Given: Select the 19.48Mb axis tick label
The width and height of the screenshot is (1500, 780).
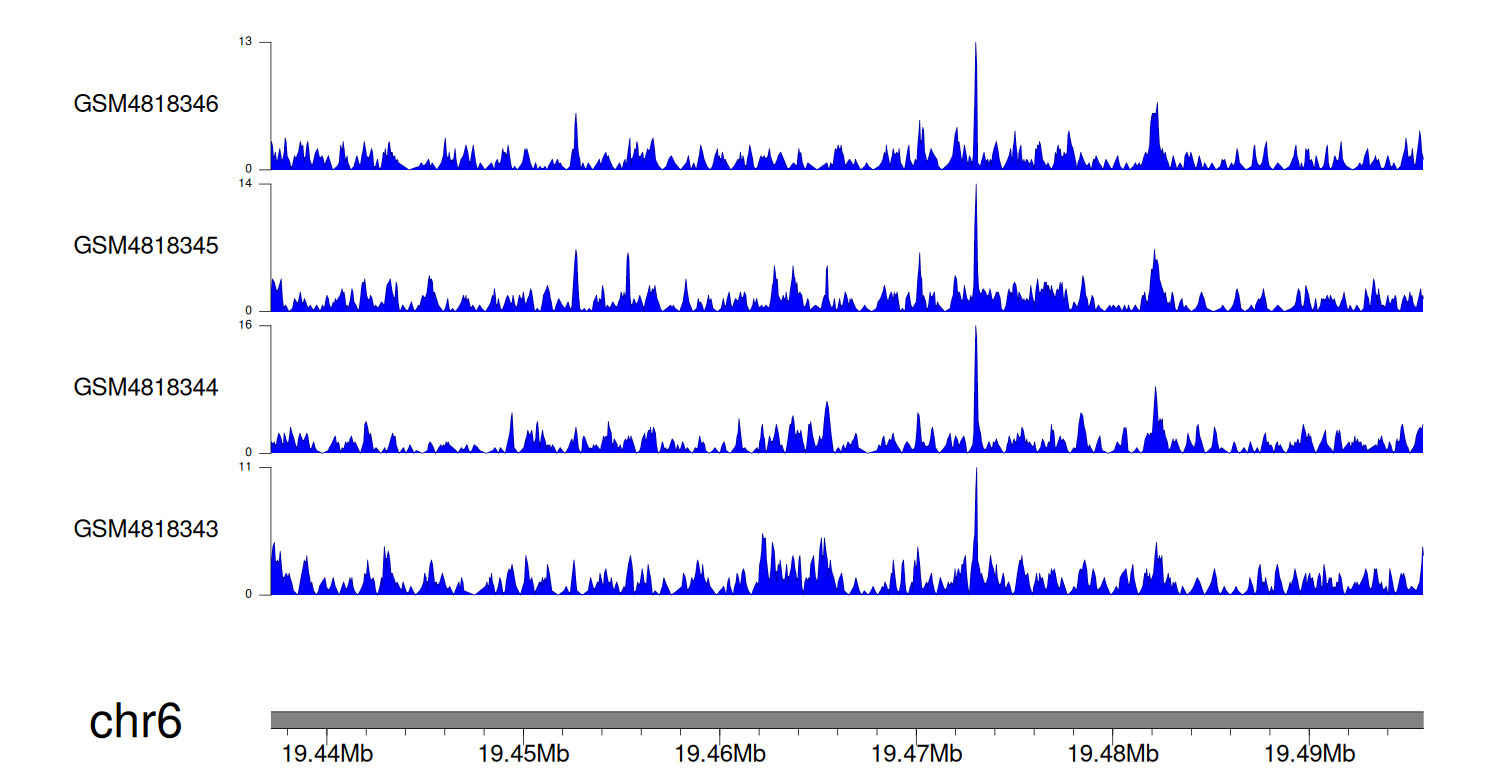Looking at the screenshot, I should point(1114,753).
